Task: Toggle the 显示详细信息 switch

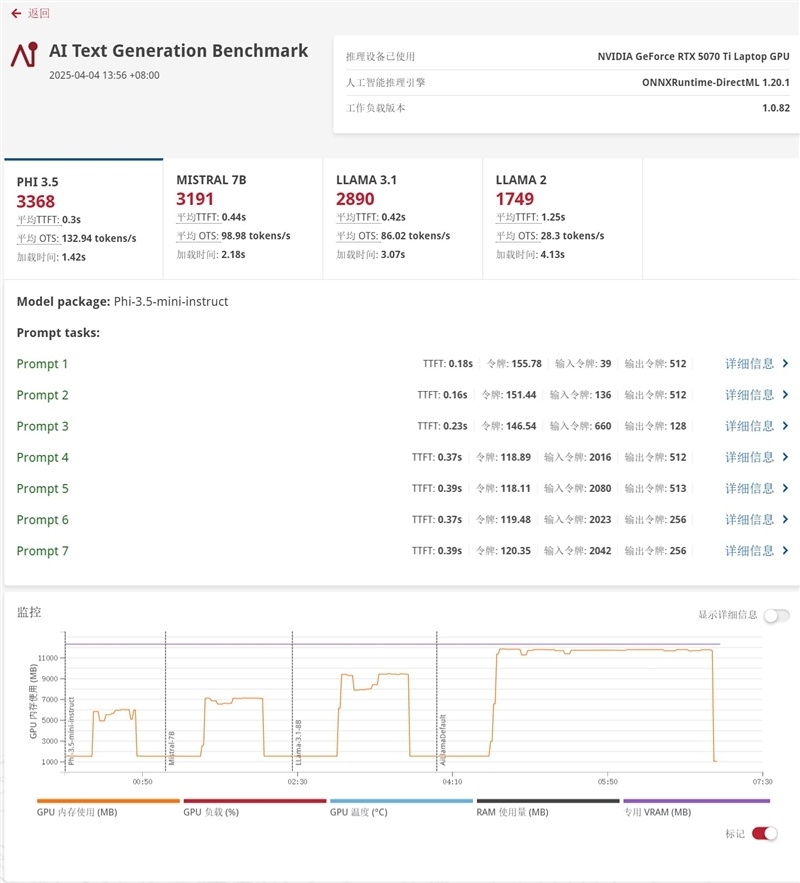Action: point(776,616)
